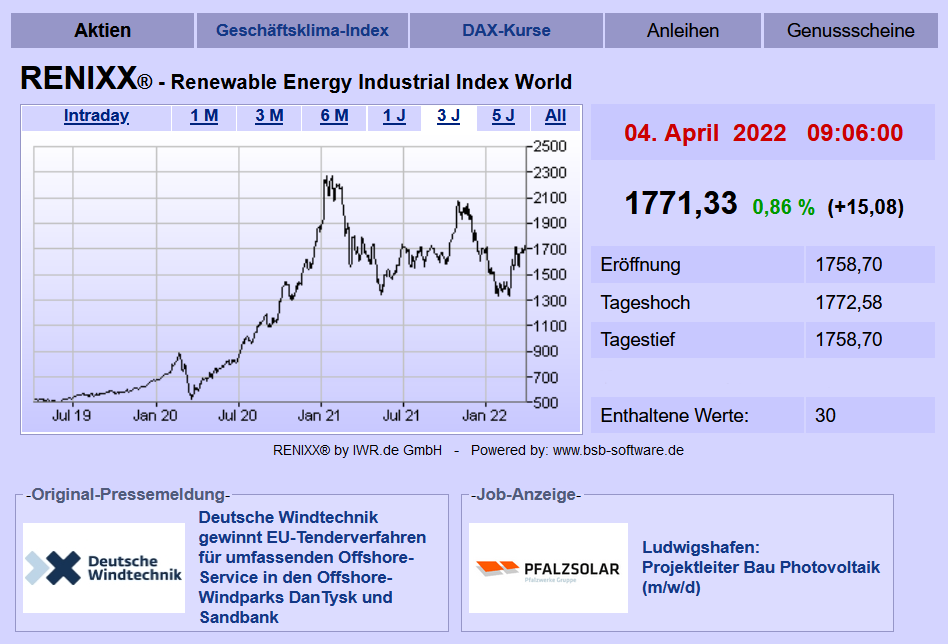The image size is (948, 644).
Task: Click the Deutsche Windtechnik logo
Action: [x=104, y=568]
